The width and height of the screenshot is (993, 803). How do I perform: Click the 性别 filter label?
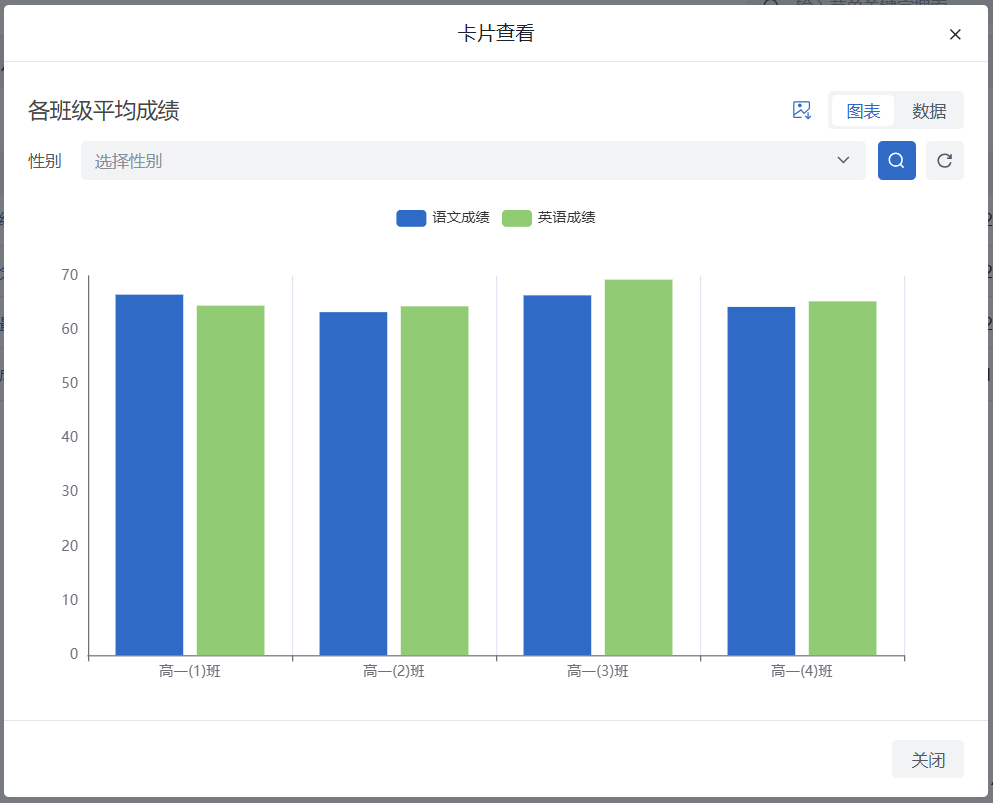45,161
